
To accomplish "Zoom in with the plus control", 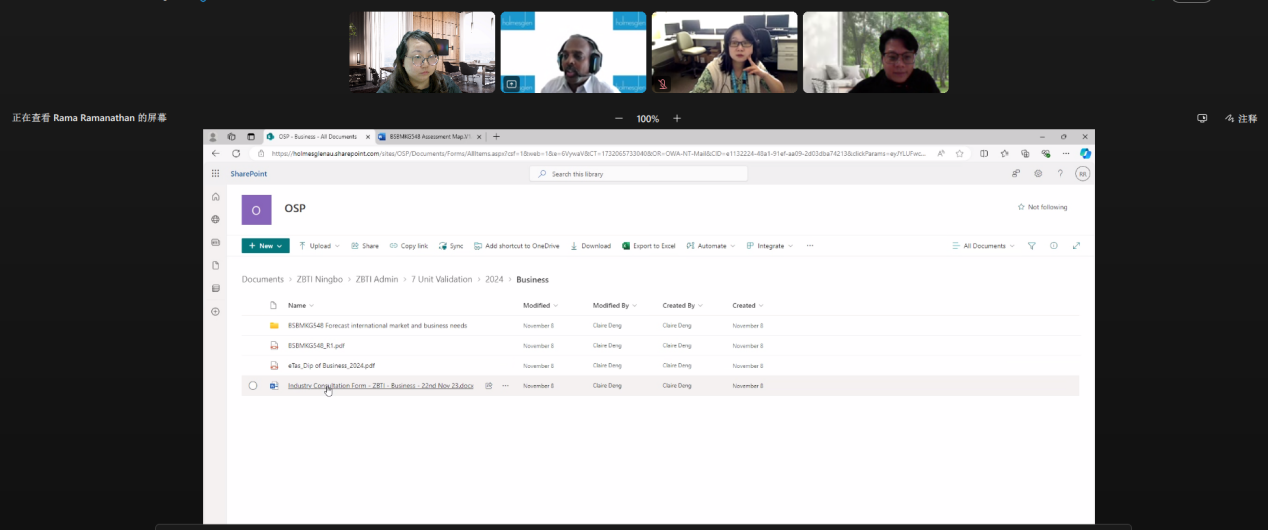I will pos(677,118).
